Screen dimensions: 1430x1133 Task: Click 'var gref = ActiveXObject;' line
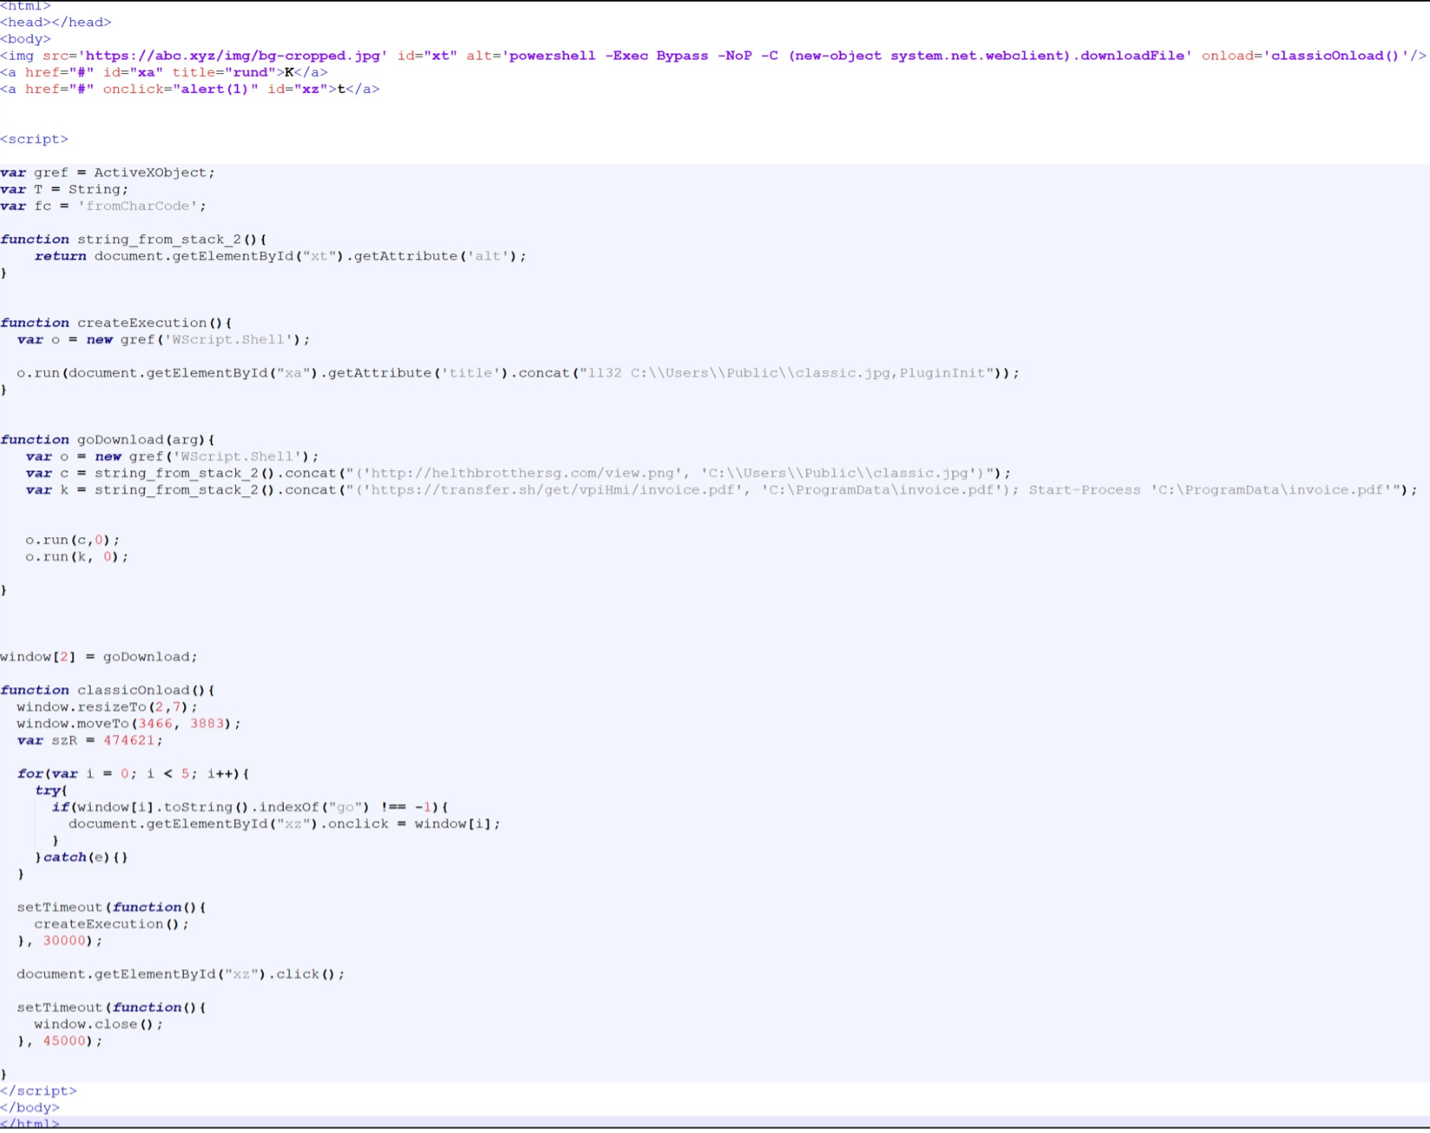[108, 173]
